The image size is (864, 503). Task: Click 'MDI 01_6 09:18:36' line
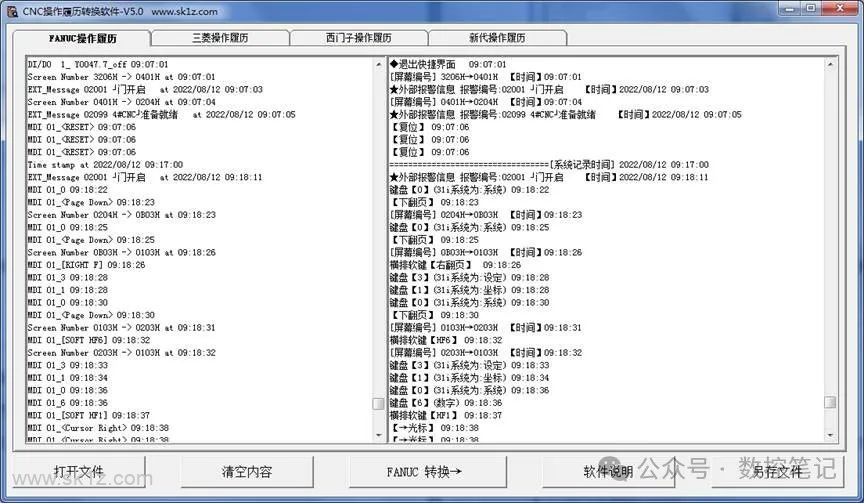coord(68,403)
